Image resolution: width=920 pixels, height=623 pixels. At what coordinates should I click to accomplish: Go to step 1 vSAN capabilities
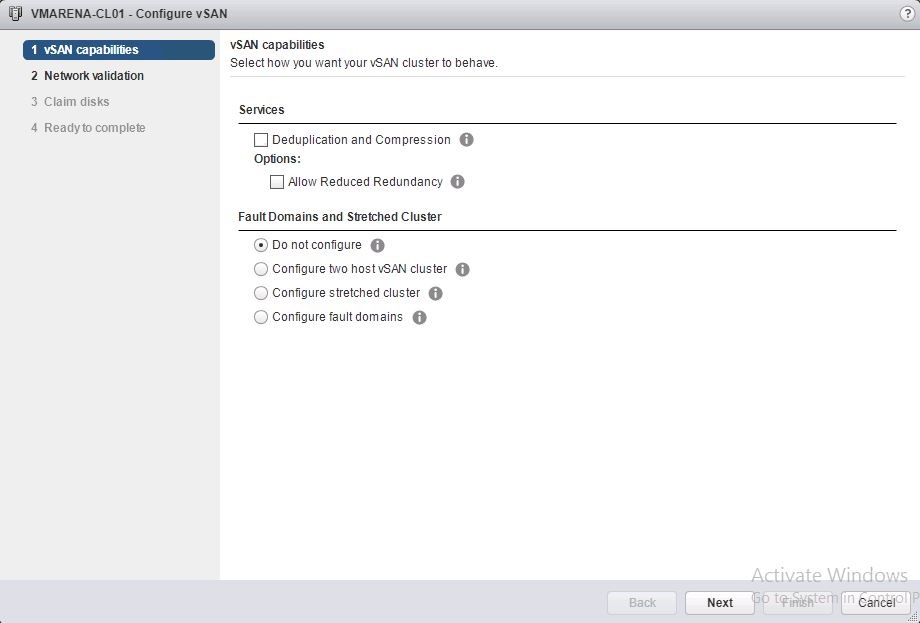tap(119, 50)
